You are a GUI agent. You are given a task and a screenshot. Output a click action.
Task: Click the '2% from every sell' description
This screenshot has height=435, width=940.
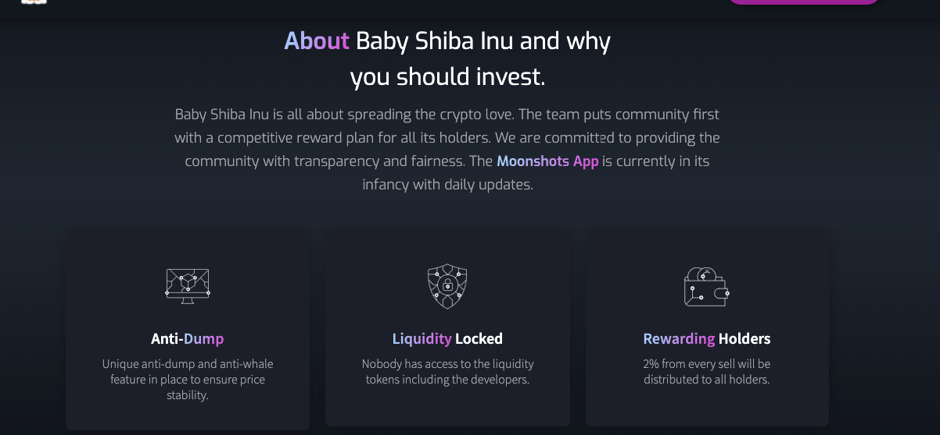(x=707, y=371)
